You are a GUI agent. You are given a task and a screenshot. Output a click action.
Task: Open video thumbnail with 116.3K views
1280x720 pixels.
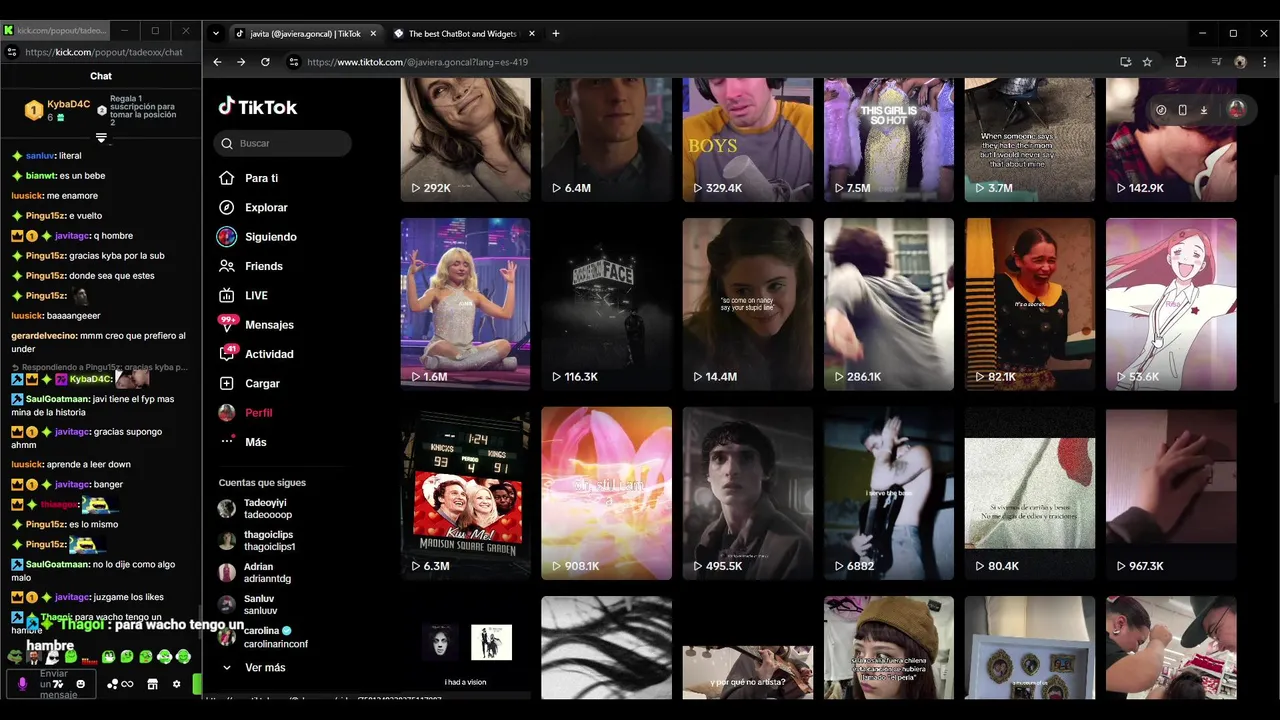click(x=606, y=303)
